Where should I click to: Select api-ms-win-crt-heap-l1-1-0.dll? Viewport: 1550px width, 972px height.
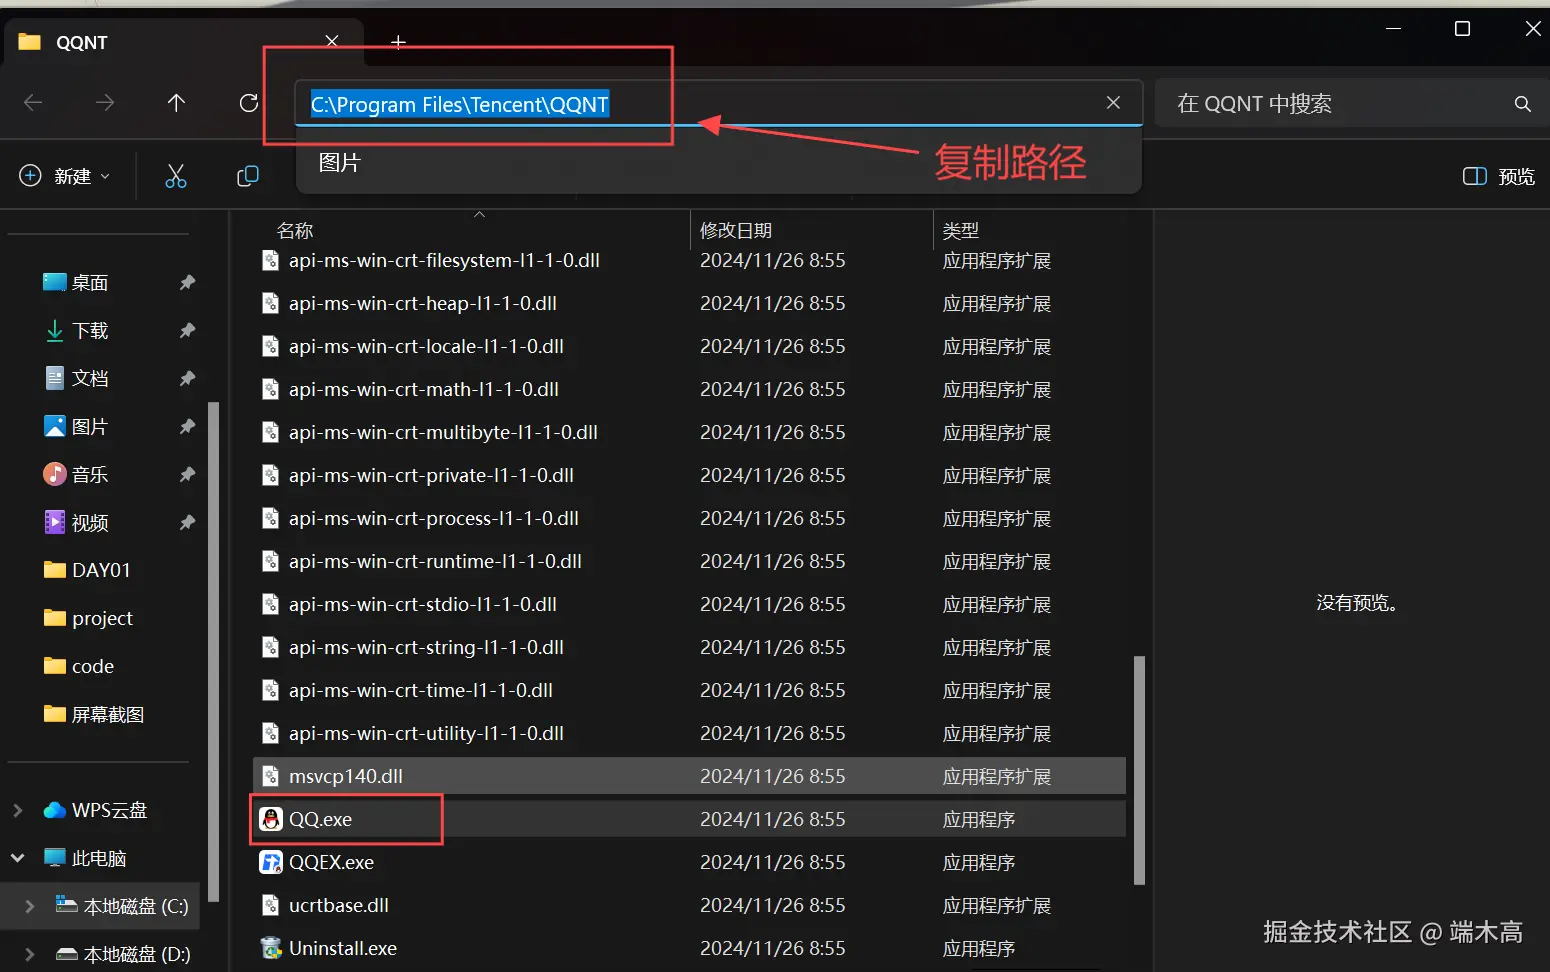point(689,304)
